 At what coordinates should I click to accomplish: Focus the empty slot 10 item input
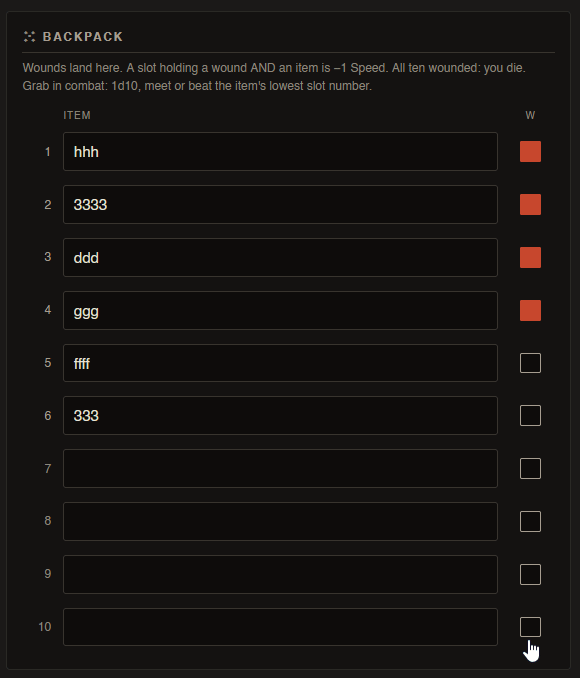tap(280, 627)
